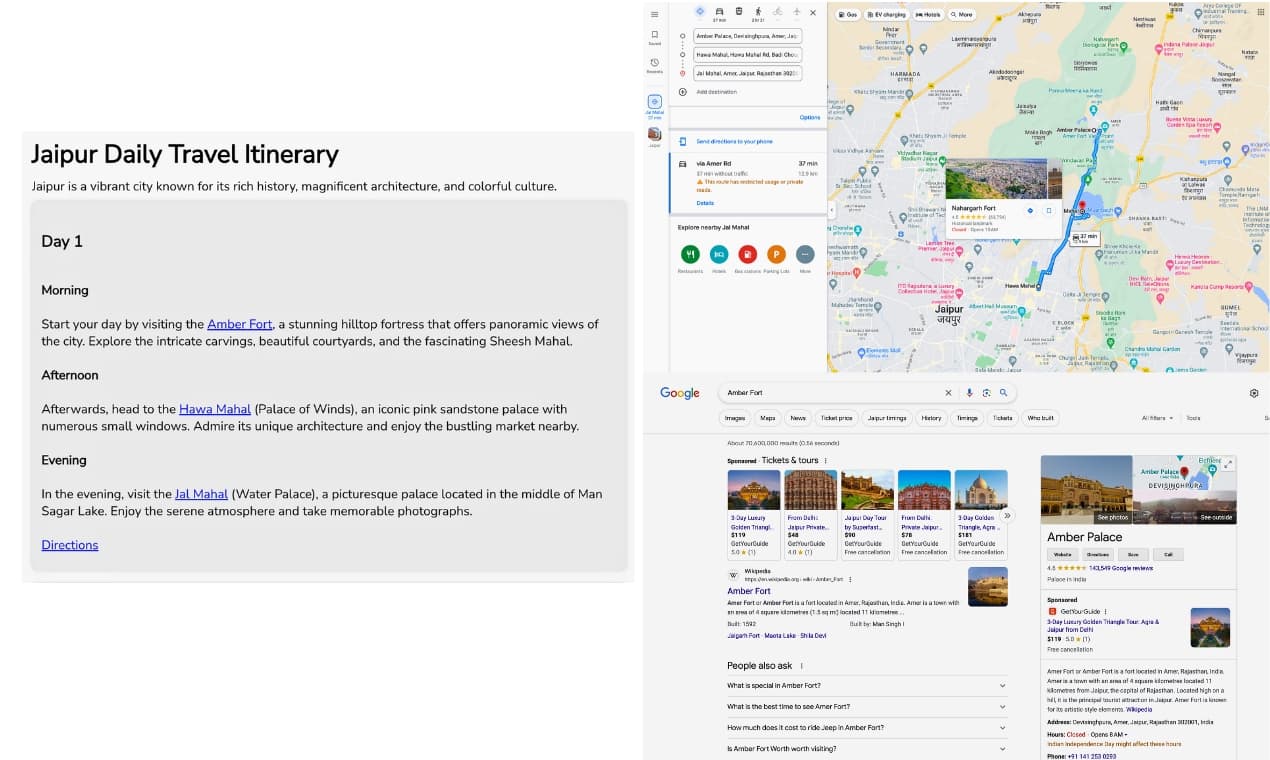Open the Directions link in the itinerary
Screen dimensions: 1270x760
pyautogui.click(x=69, y=544)
